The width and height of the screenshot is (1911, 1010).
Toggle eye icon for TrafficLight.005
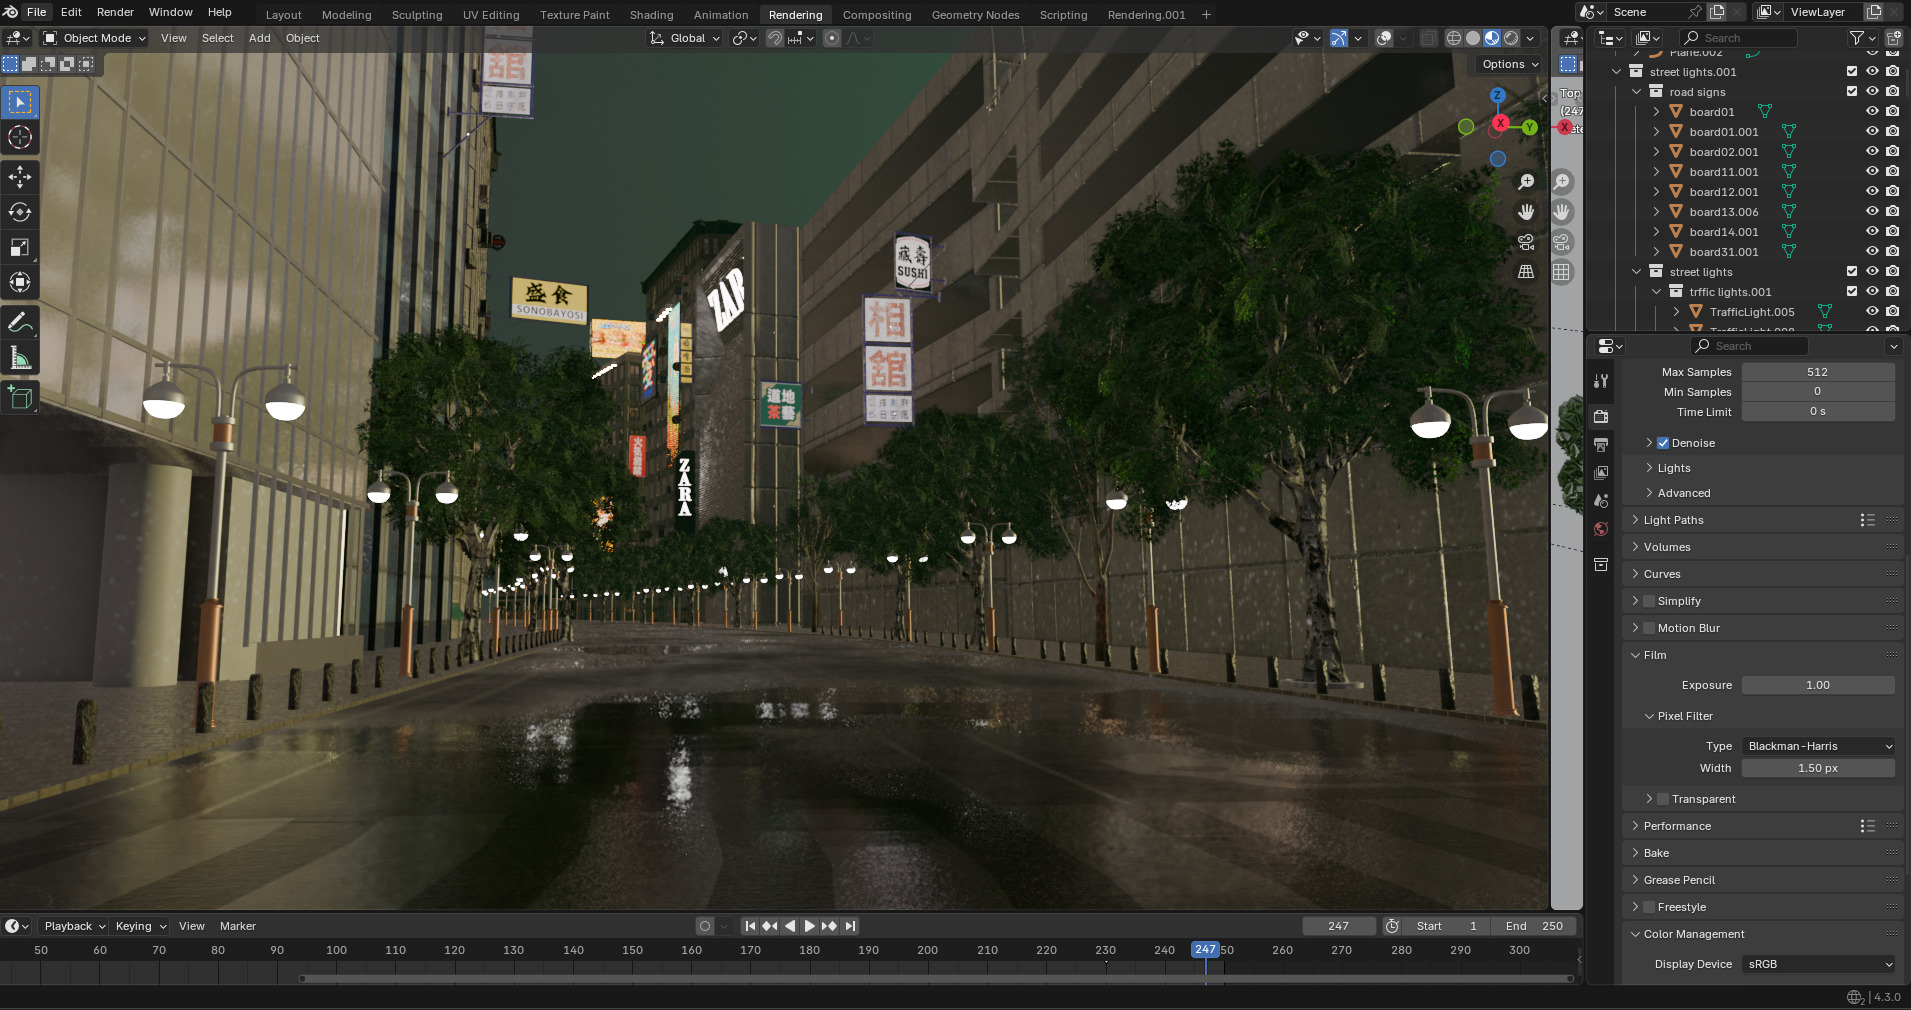1872,312
